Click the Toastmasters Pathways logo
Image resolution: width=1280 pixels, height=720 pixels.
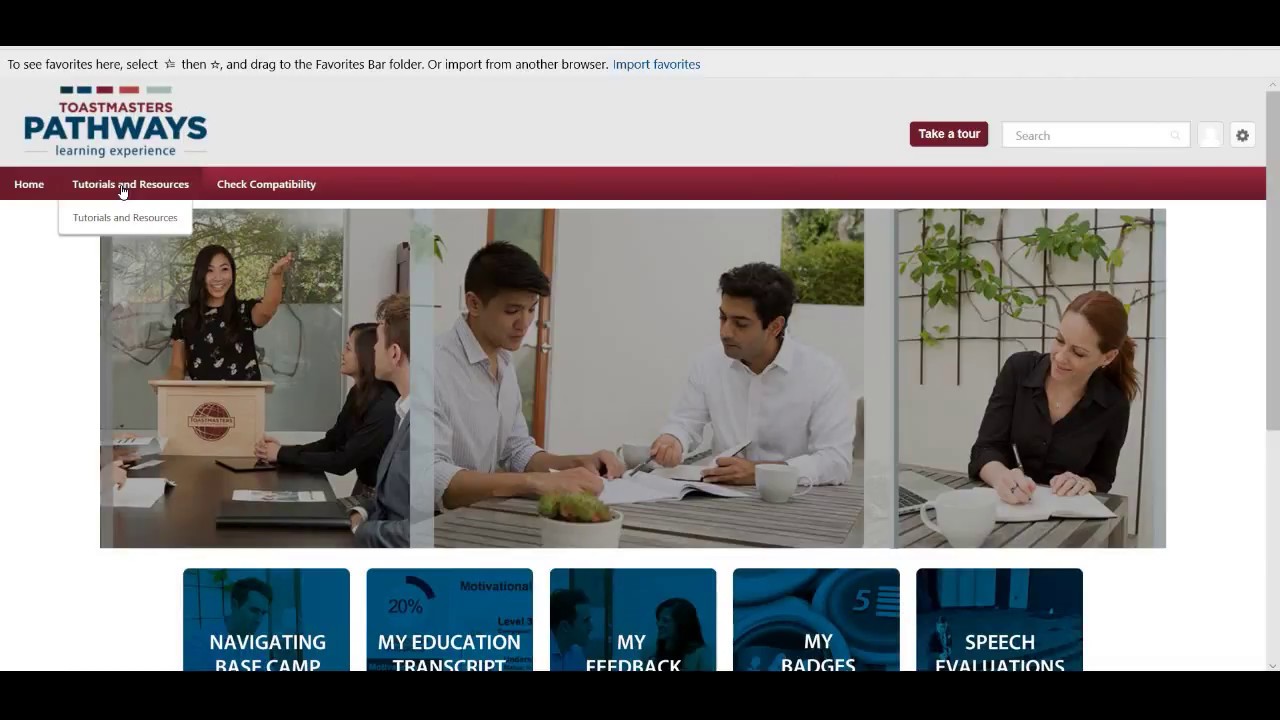(x=115, y=122)
